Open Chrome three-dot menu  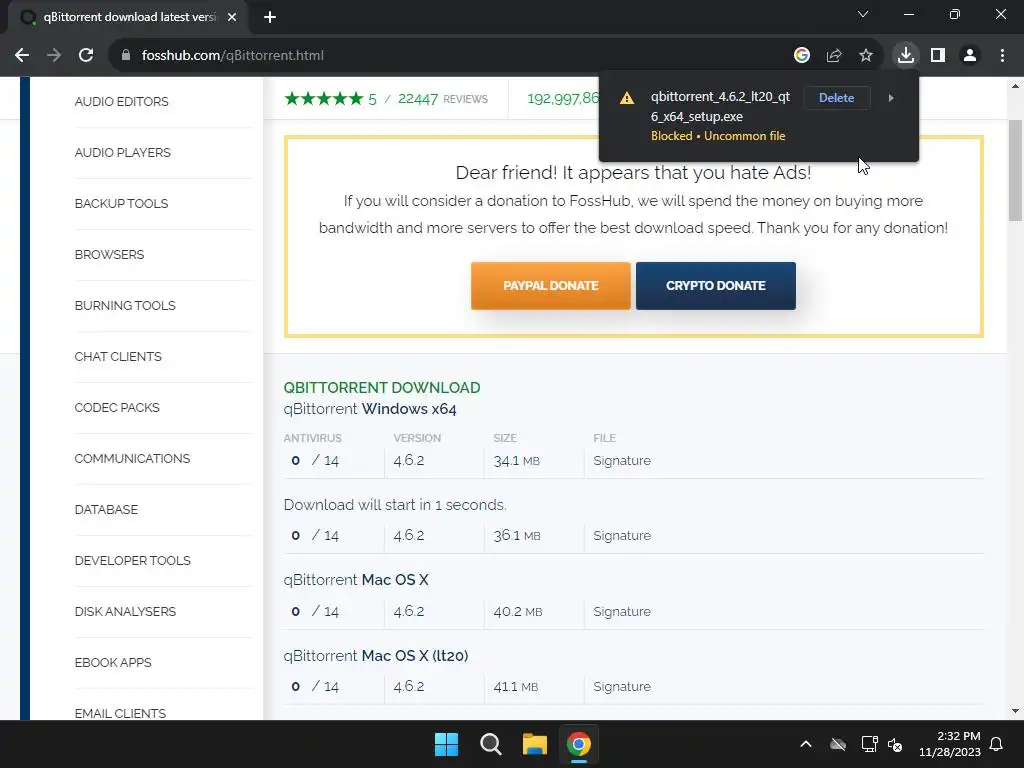tap(1002, 56)
